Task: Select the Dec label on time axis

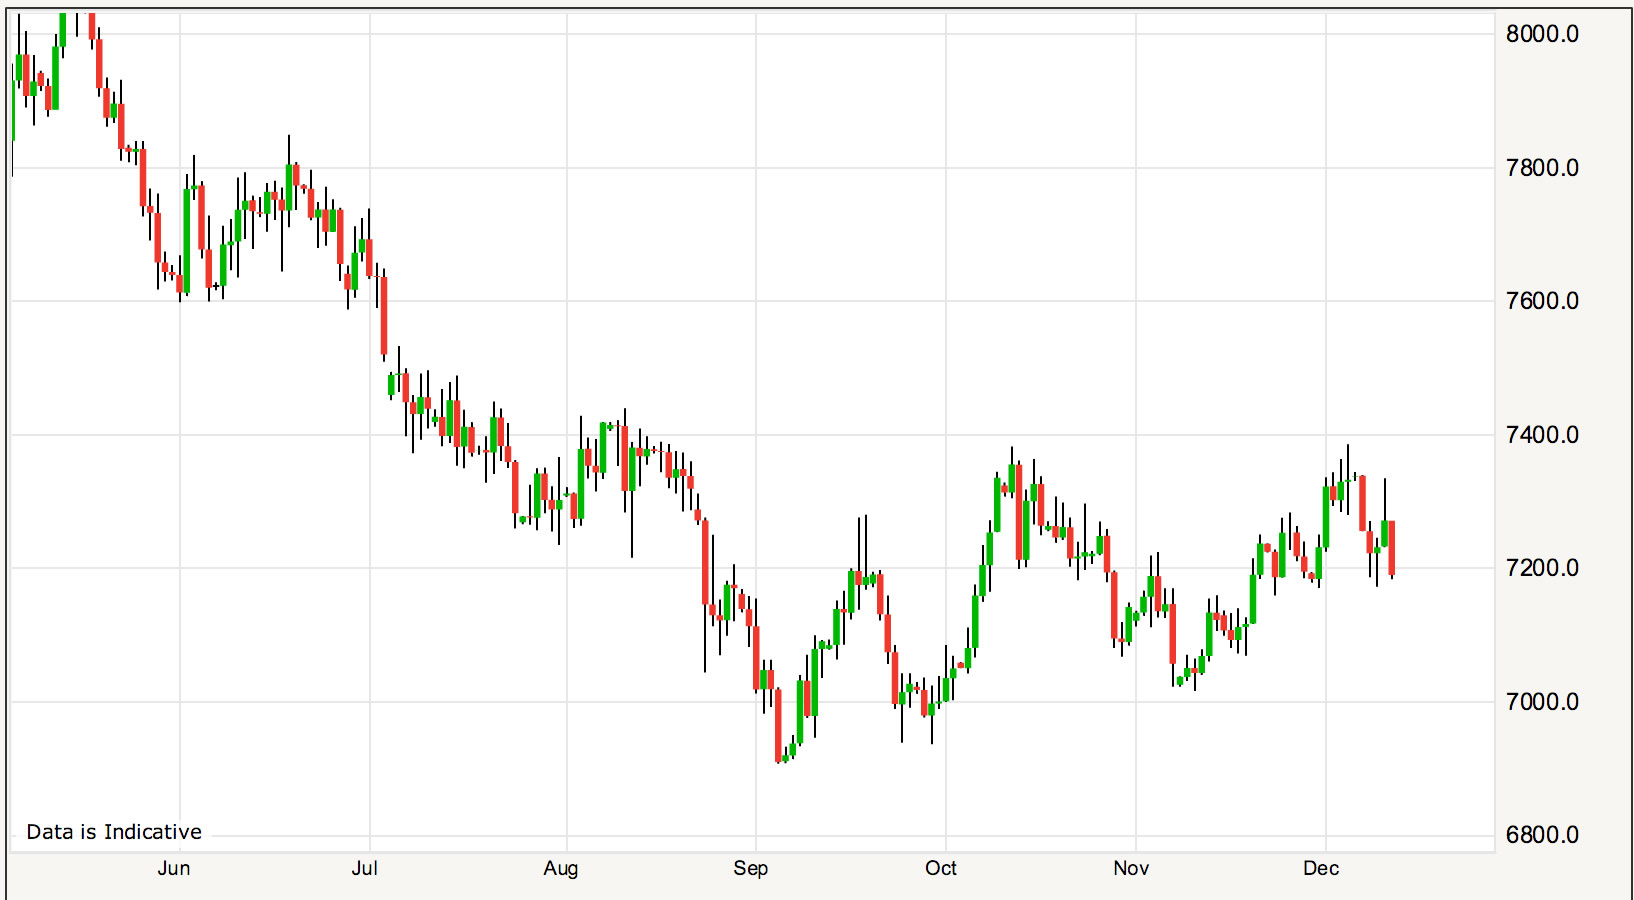Action: point(1320,868)
